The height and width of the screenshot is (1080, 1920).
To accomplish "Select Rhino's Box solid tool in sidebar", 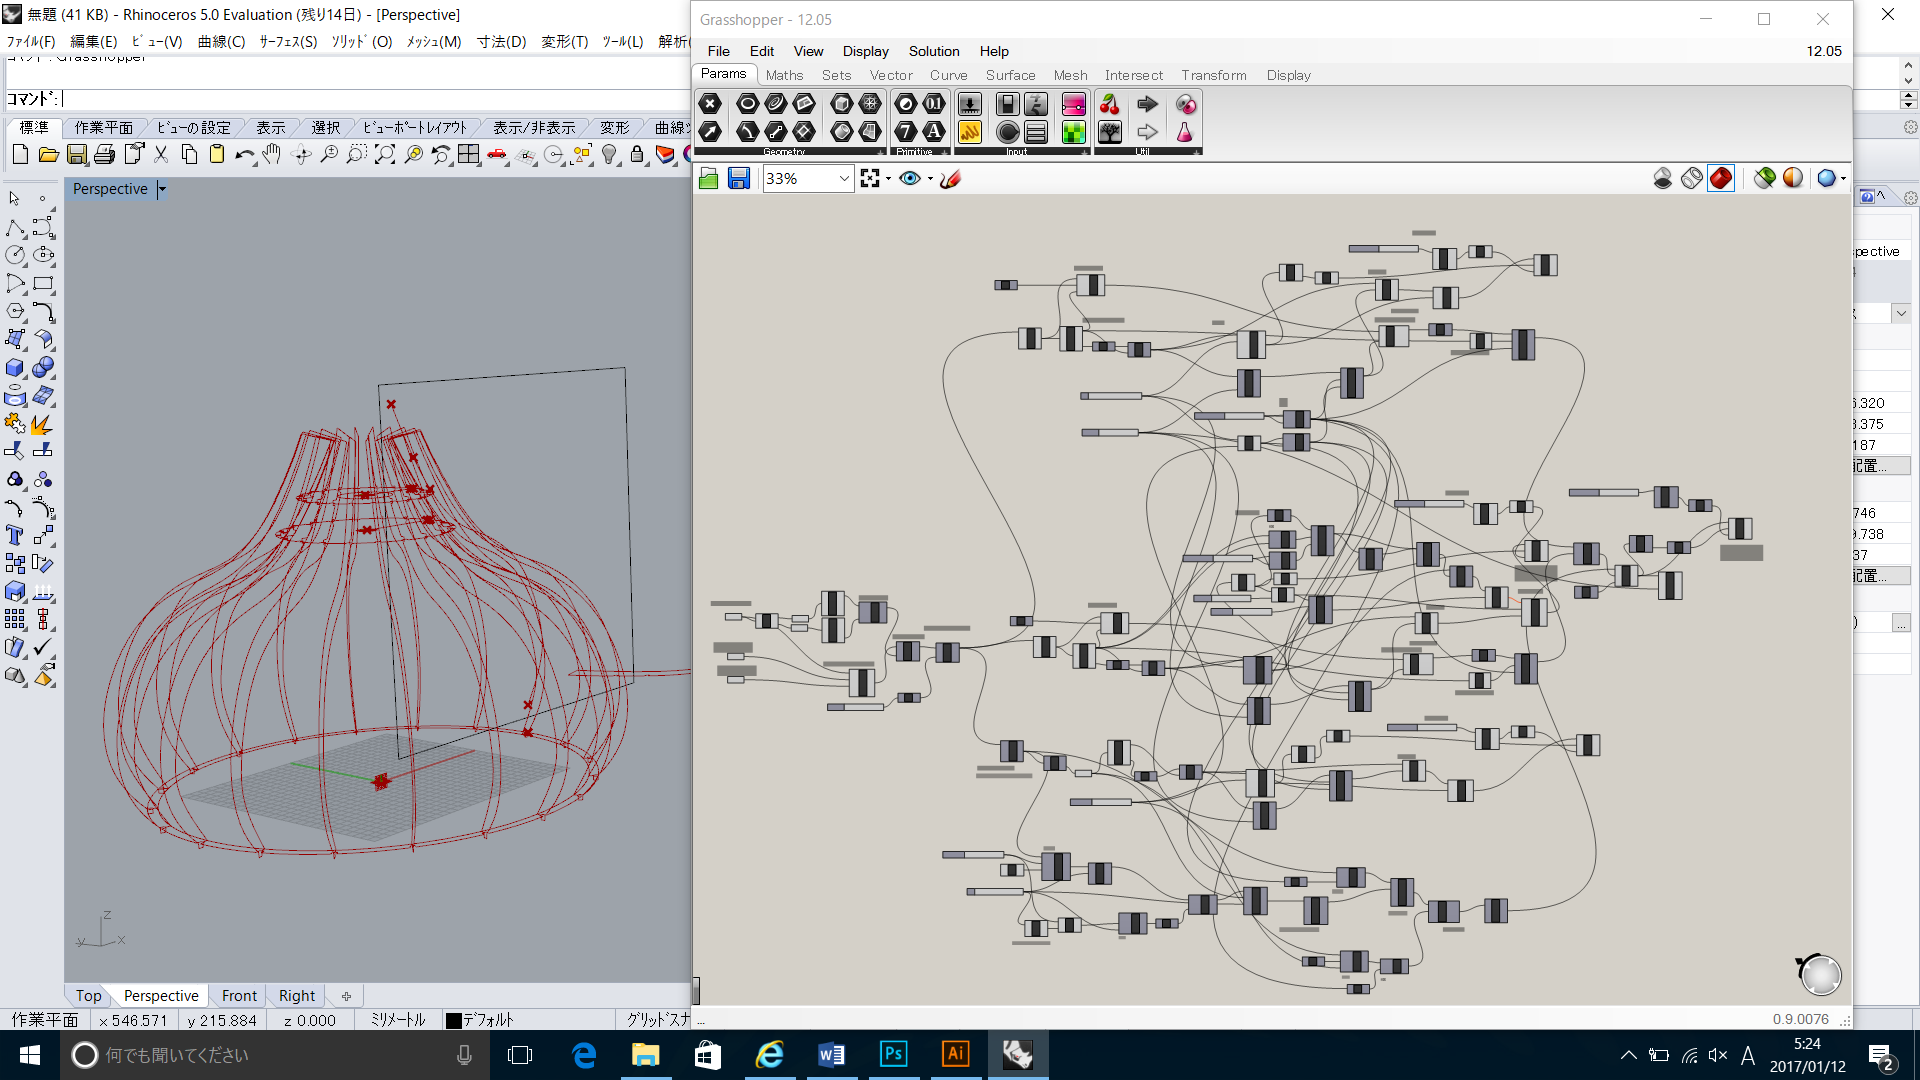I will 15,368.
